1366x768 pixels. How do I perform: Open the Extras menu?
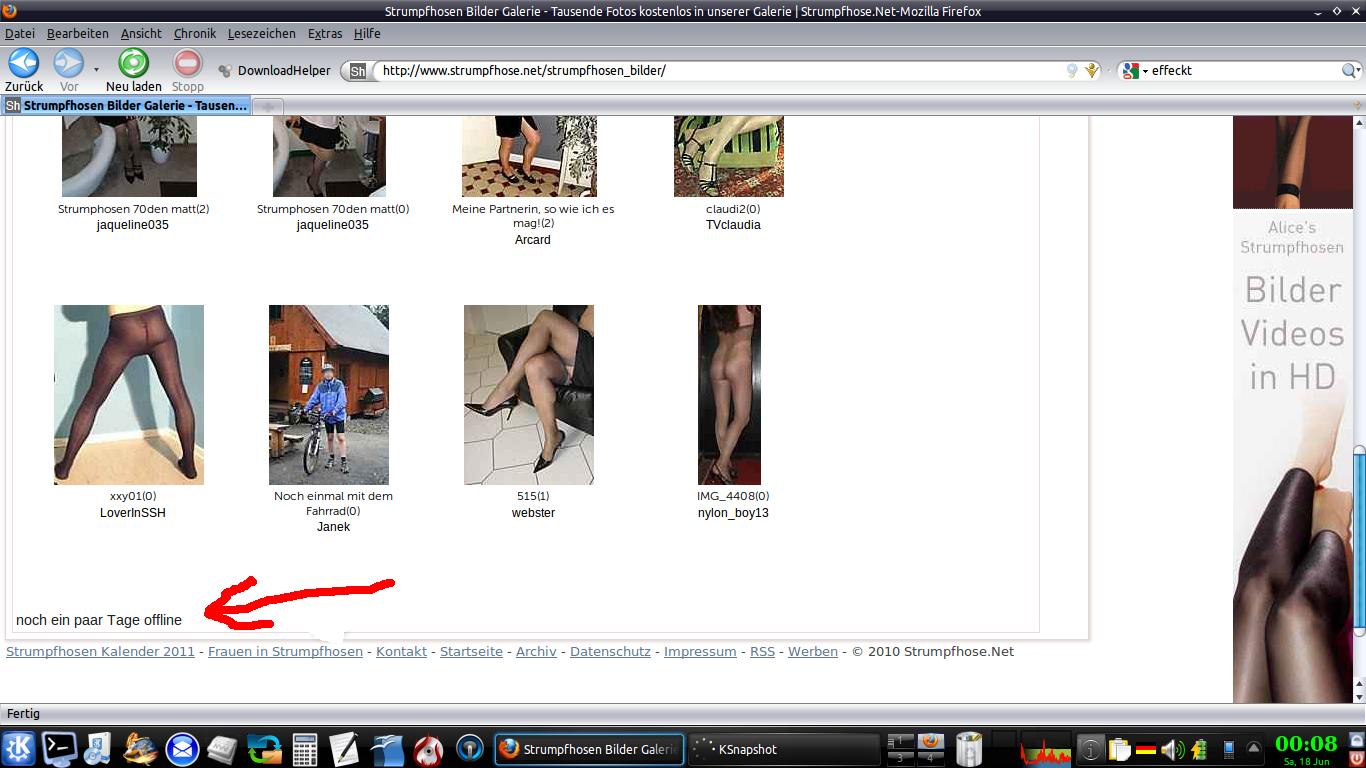point(324,33)
